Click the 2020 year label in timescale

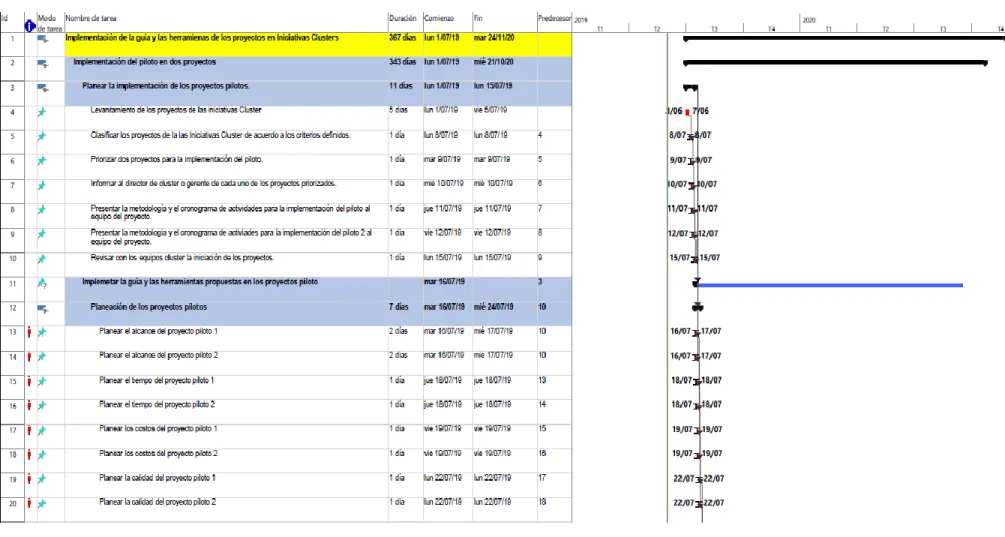(809, 20)
